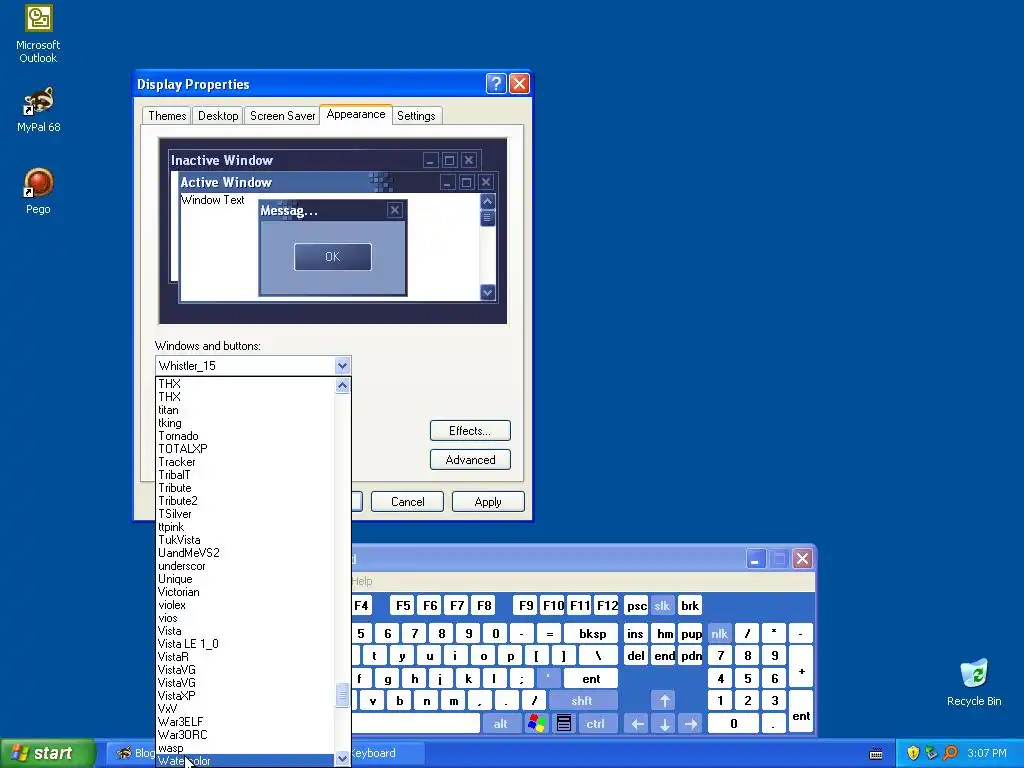Screen dimensions: 1024x768
Task: Select War3ELF style entry
Action: click(245, 722)
